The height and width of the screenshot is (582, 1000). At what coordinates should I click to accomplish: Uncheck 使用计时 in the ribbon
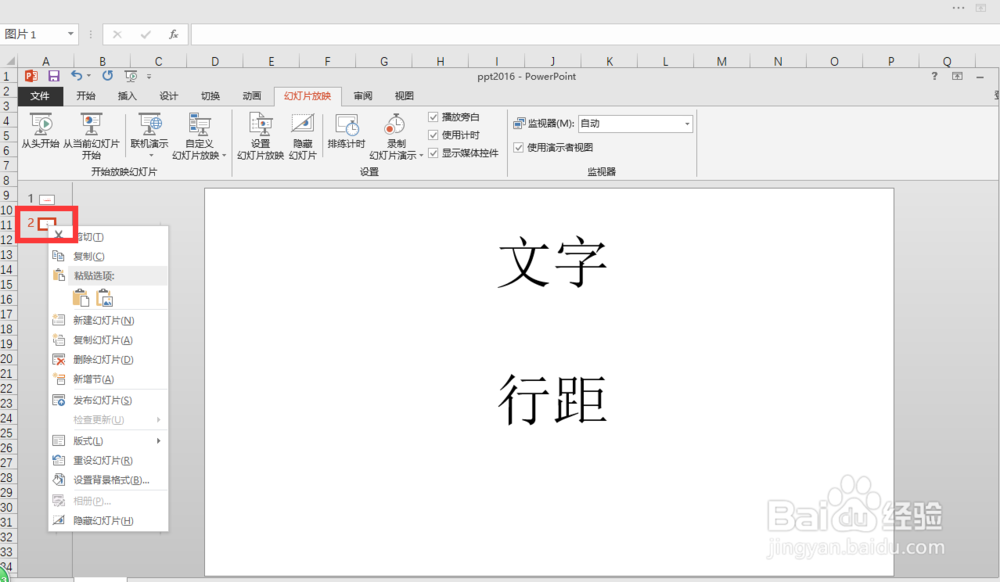[435, 132]
